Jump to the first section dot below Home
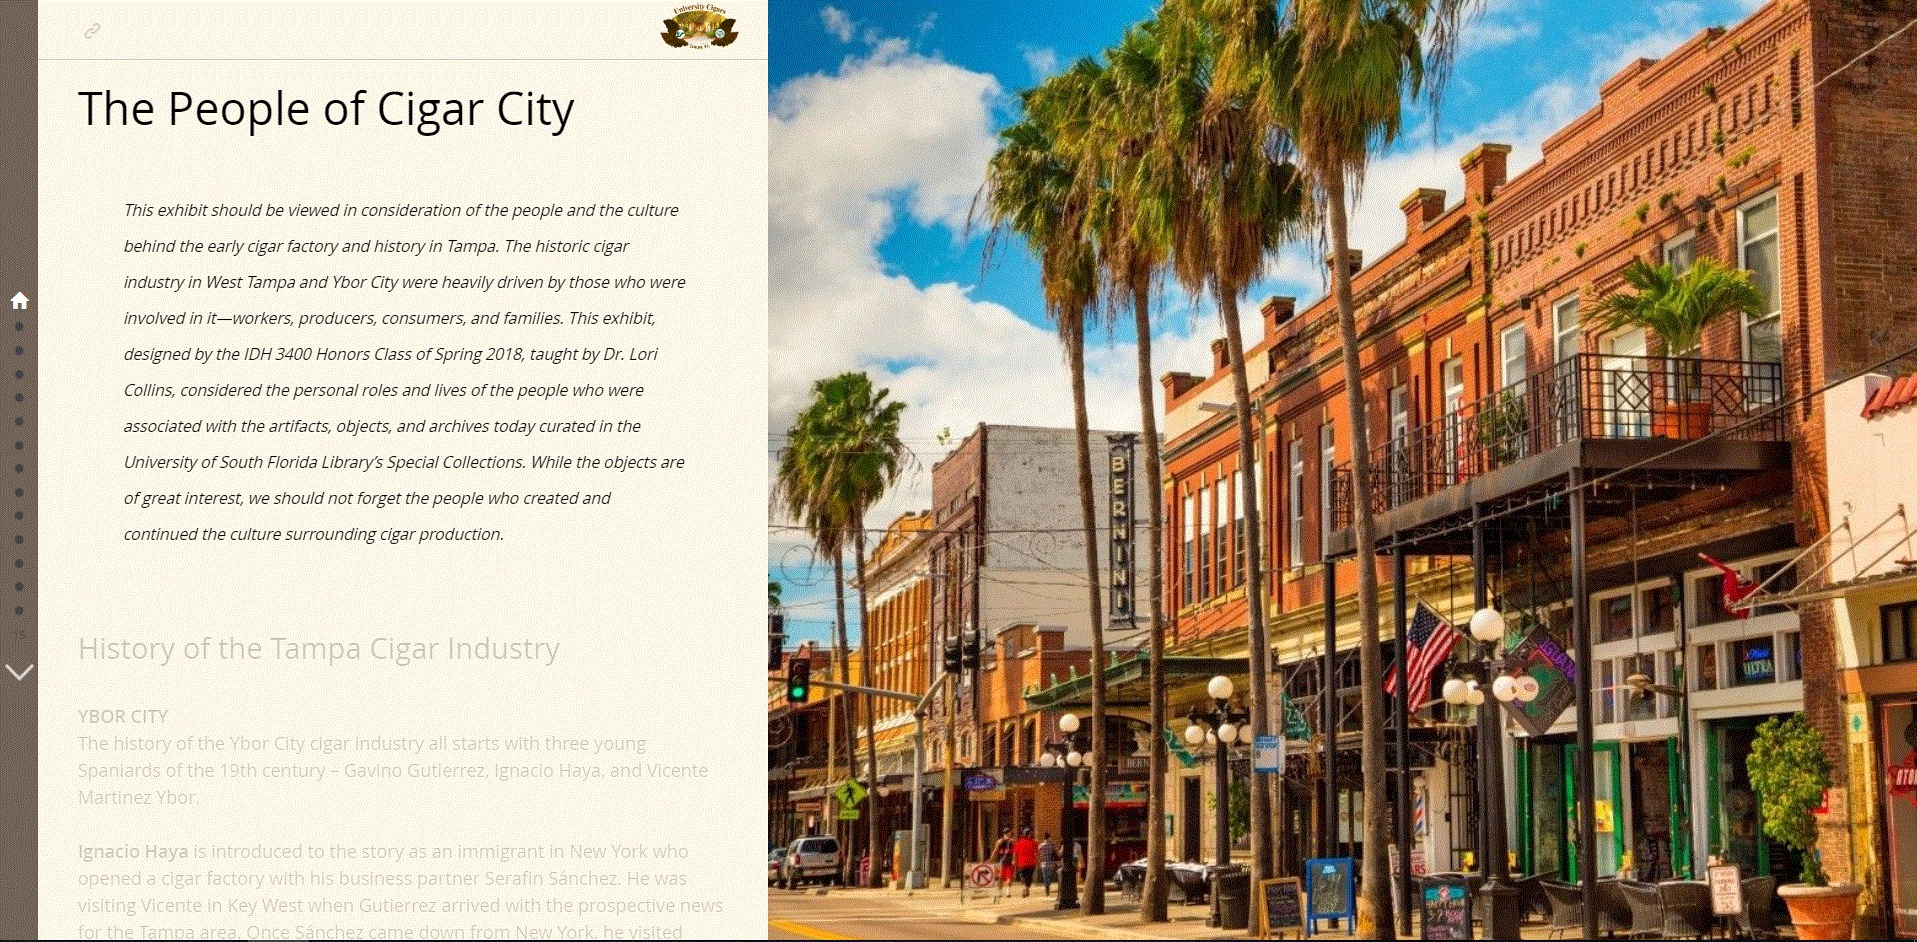 [19, 326]
